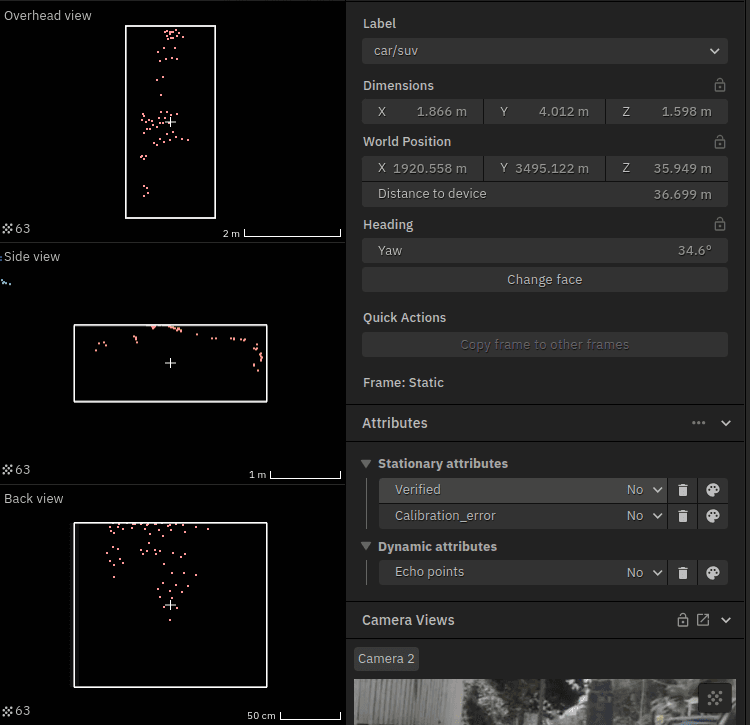Image resolution: width=750 pixels, height=725 pixels.
Task: Collapse the Dynamic attributes group
Action: (x=366, y=547)
